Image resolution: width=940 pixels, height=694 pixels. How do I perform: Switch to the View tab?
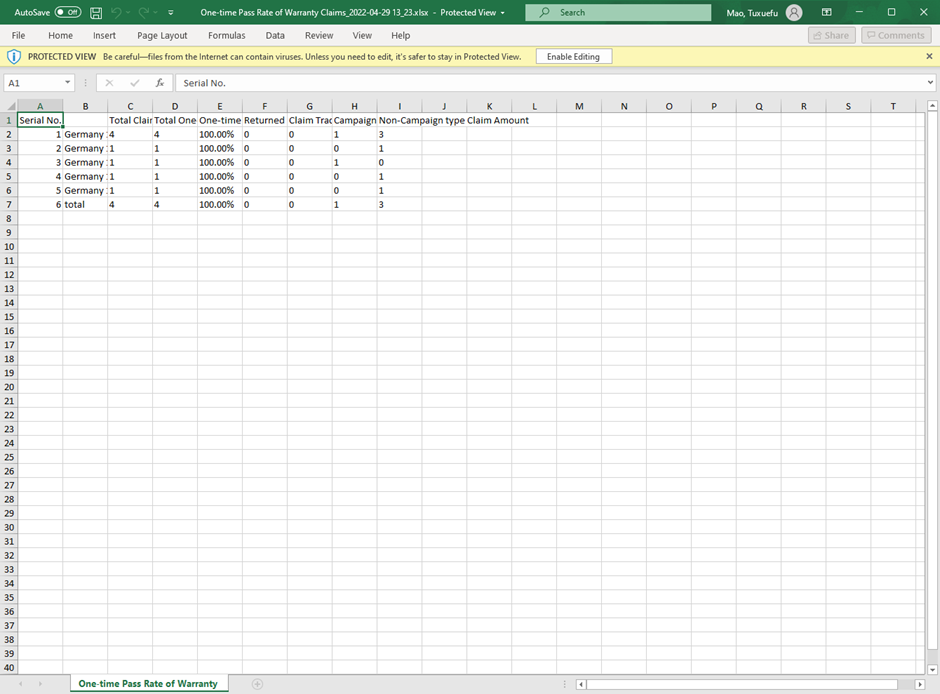[x=362, y=35]
